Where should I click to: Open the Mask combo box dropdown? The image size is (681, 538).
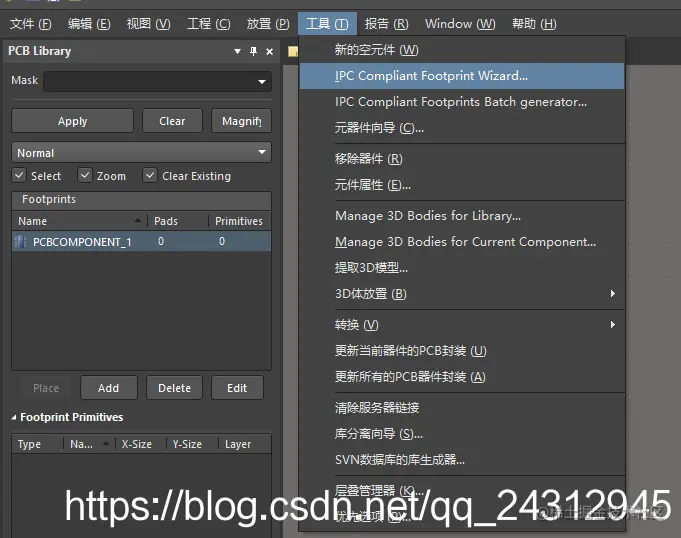pos(261,82)
